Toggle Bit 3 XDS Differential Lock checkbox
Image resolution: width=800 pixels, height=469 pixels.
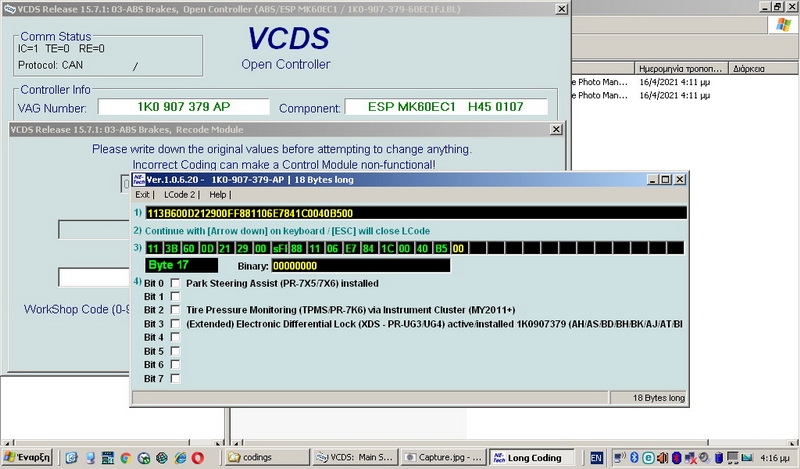[175, 324]
